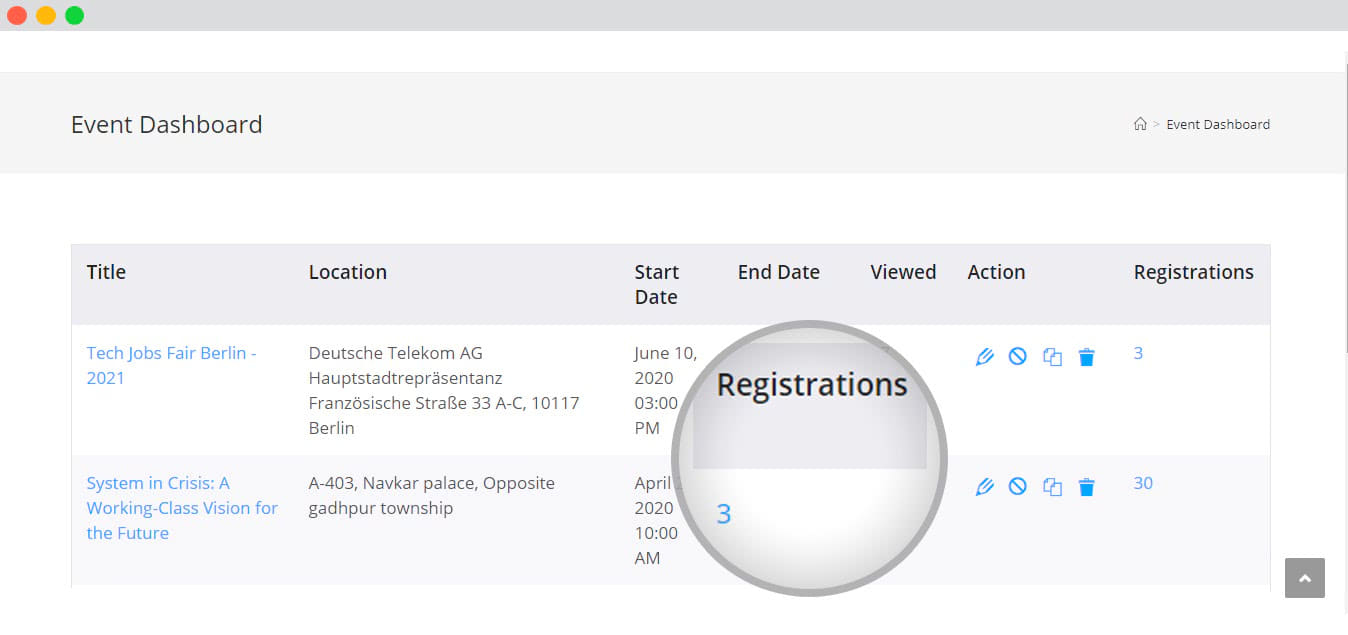Click cancel icon for Tech Jobs Fair Berlin
The height and width of the screenshot is (635, 1348).
pos(1017,356)
